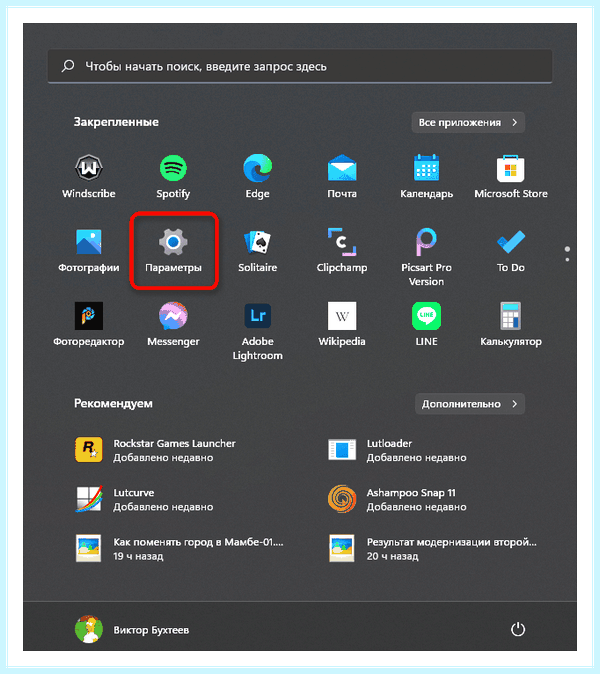Open the Clipchamp app

coord(342,251)
